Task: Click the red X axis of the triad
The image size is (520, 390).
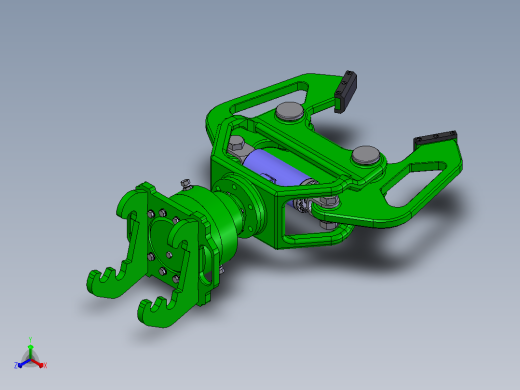Action: (x=38, y=363)
